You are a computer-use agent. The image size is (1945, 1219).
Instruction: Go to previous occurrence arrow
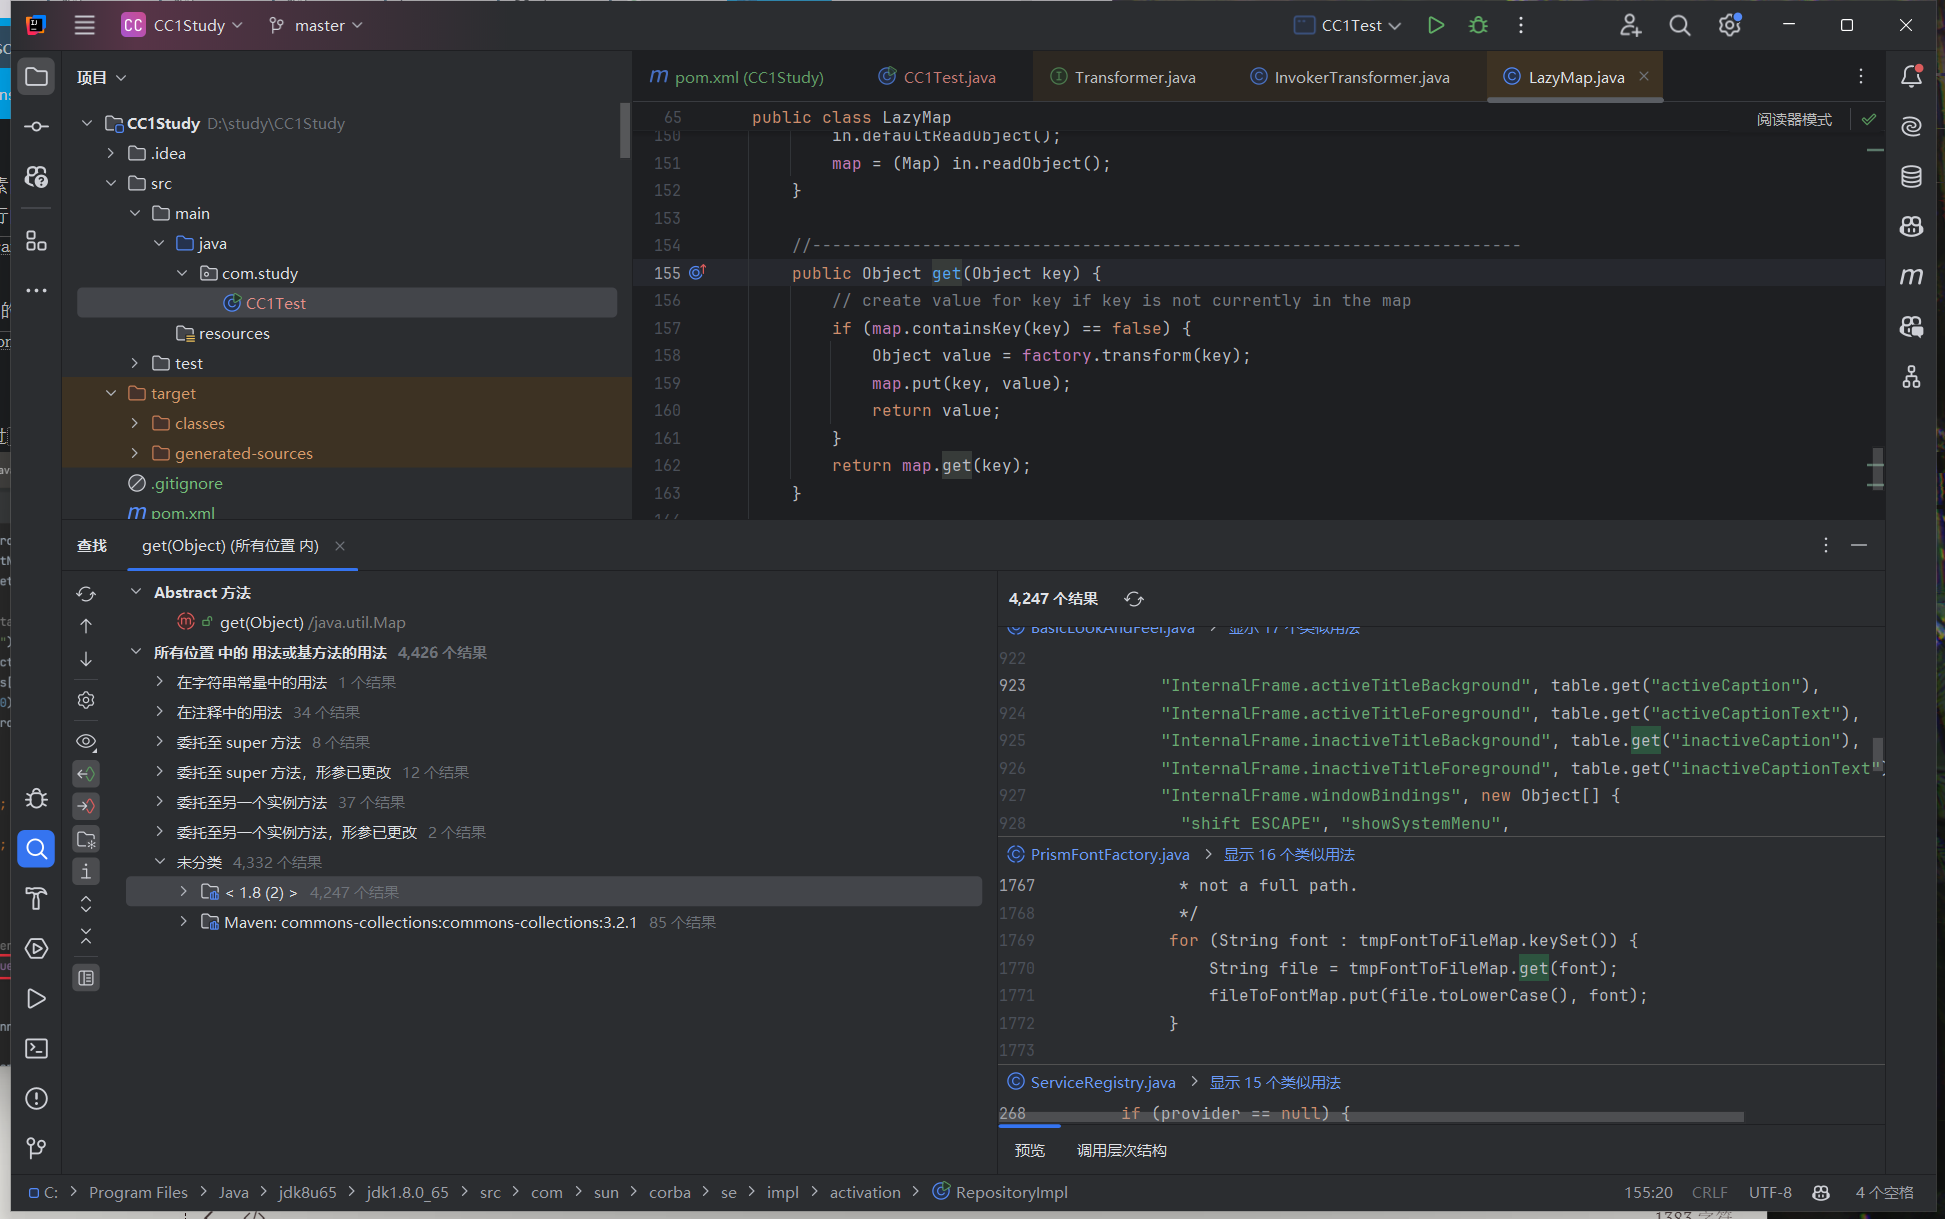pyautogui.click(x=87, y=626)
